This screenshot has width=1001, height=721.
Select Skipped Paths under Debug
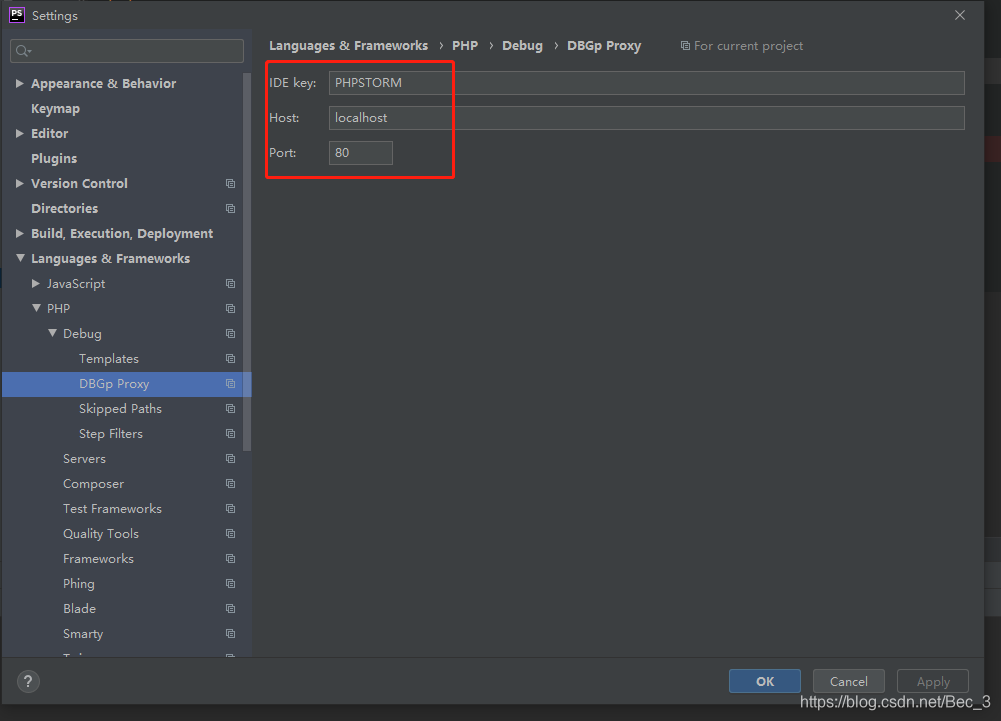point(120,409)
